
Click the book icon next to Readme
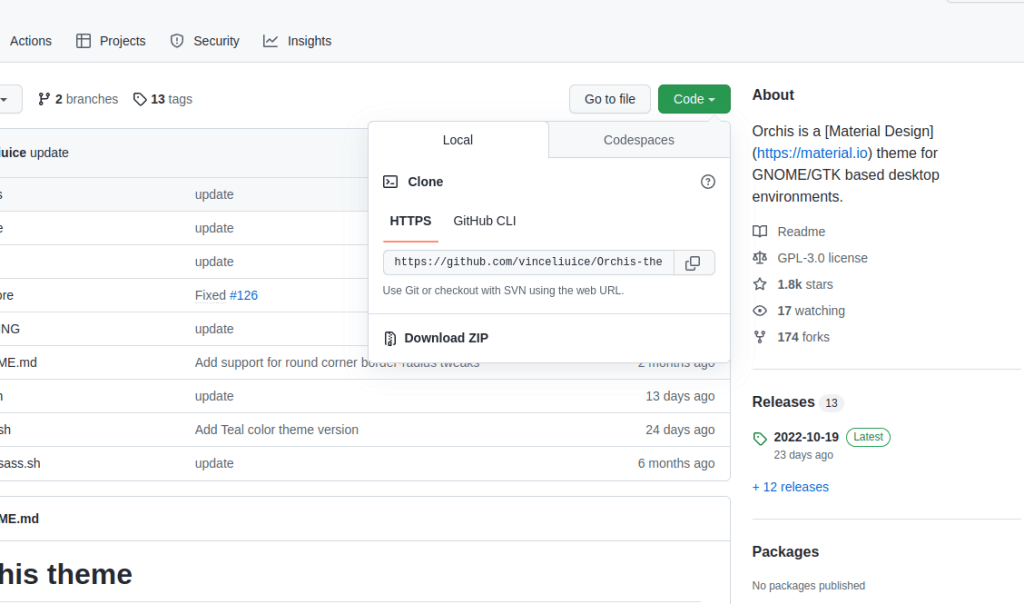point(760,231)
